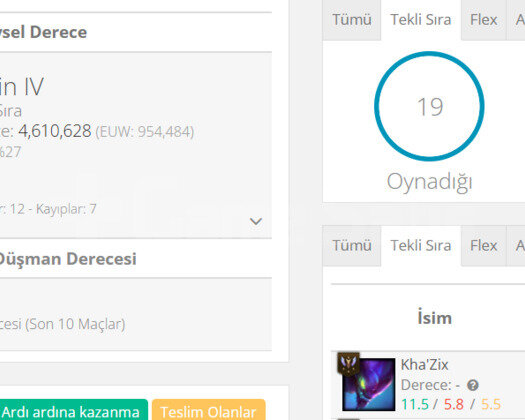525x420 pixels.
Task: Click the 5.5 assists value
Action: [491, 405]
